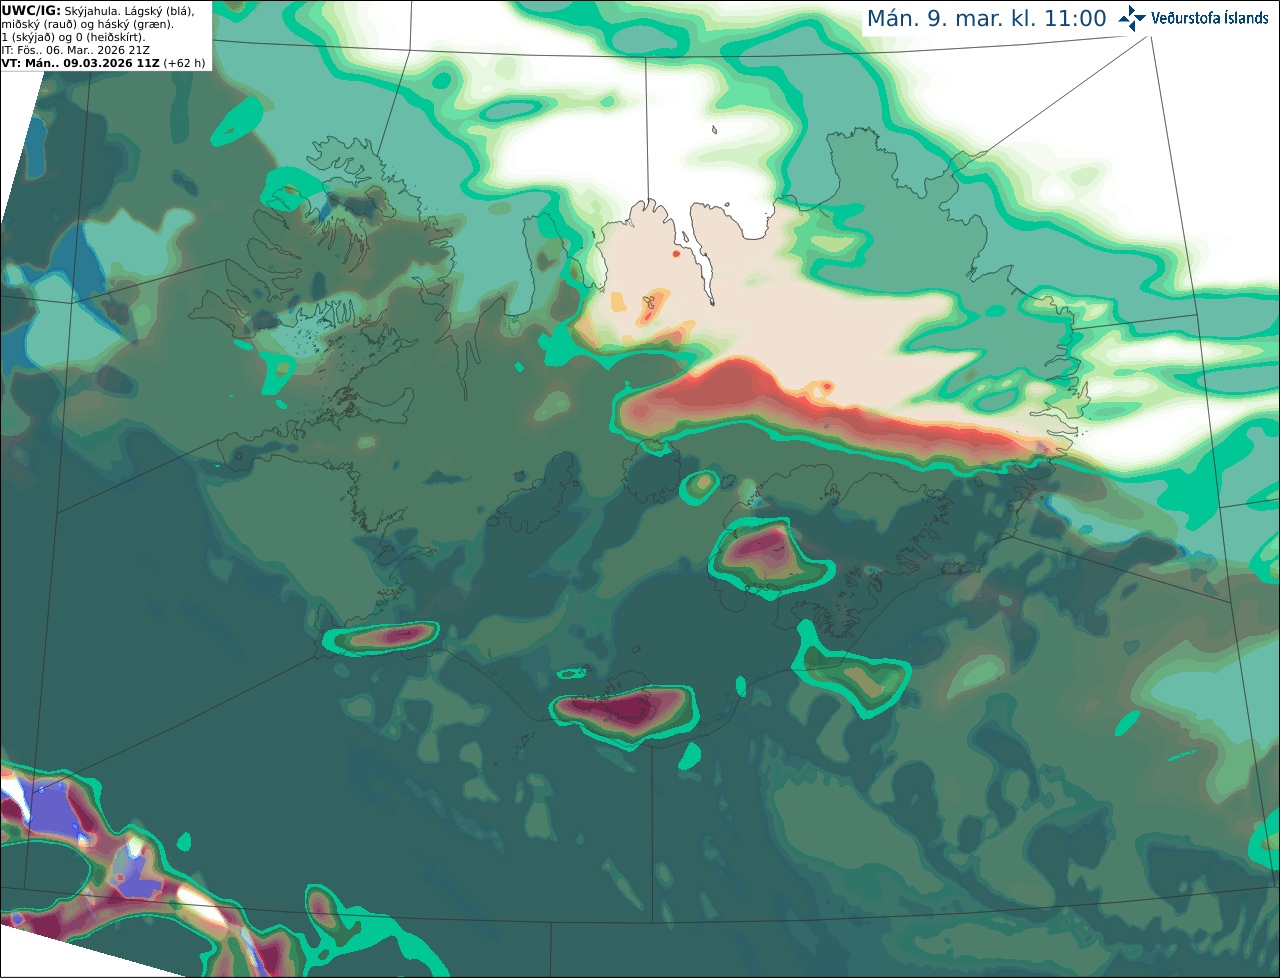Click the '1 (skýjað) og 0 (heiðskírt).' line

[74, 37]
